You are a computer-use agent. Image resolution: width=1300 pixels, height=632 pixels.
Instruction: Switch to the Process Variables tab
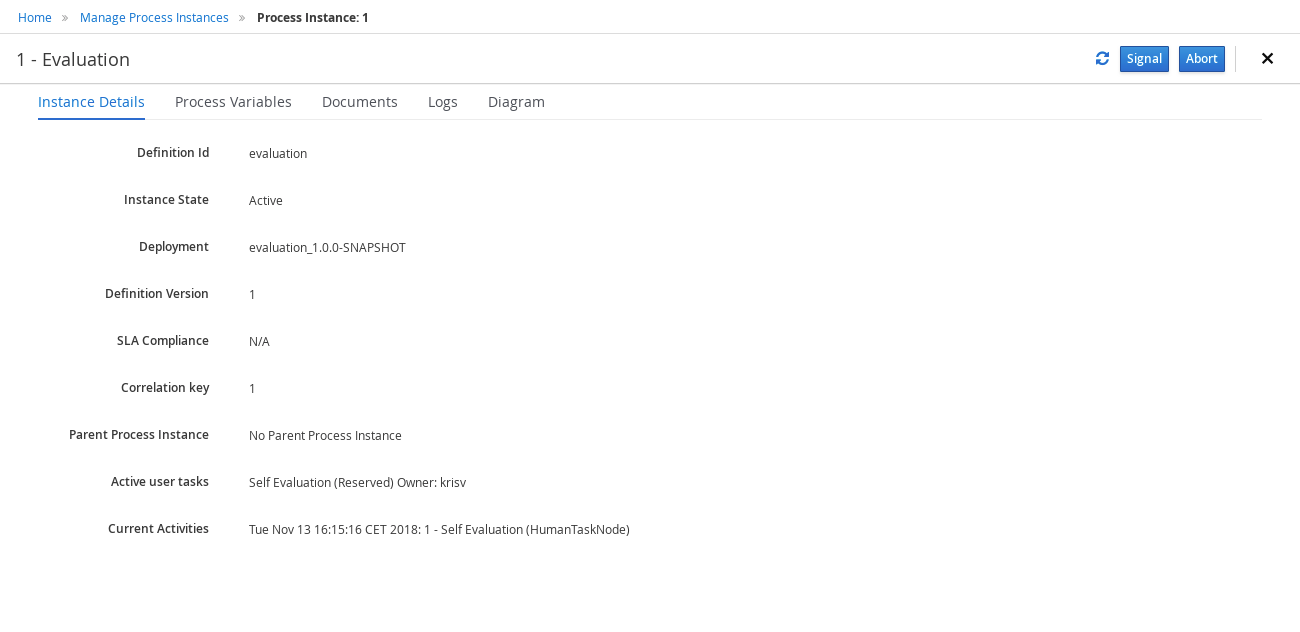tap(233, 102)
